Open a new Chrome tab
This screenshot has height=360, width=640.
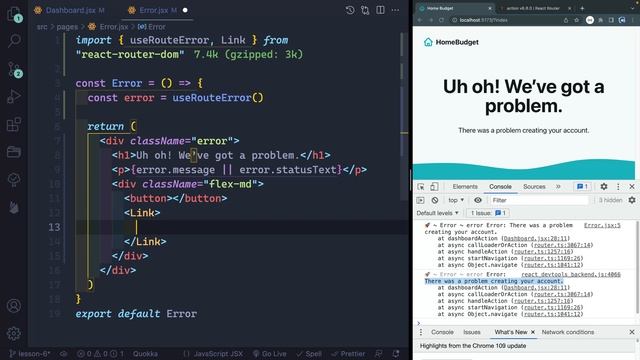click(x=582, y=8)
